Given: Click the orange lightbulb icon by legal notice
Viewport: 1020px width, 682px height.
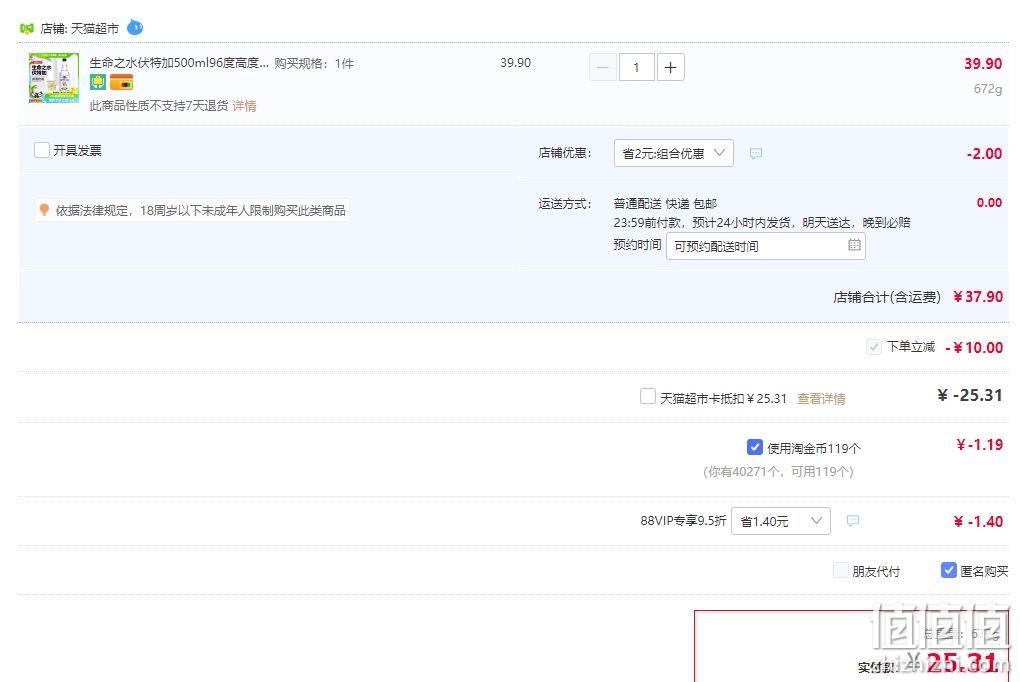Looking at the screenshot, I should click(x=44, y=210).
